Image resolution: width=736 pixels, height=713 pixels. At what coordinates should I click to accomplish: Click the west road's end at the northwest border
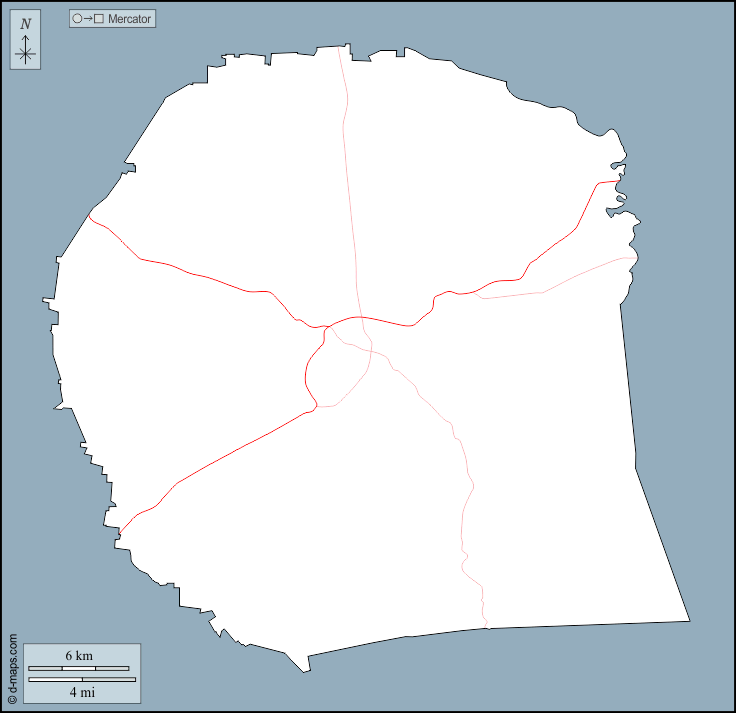(x=90, y=213)
